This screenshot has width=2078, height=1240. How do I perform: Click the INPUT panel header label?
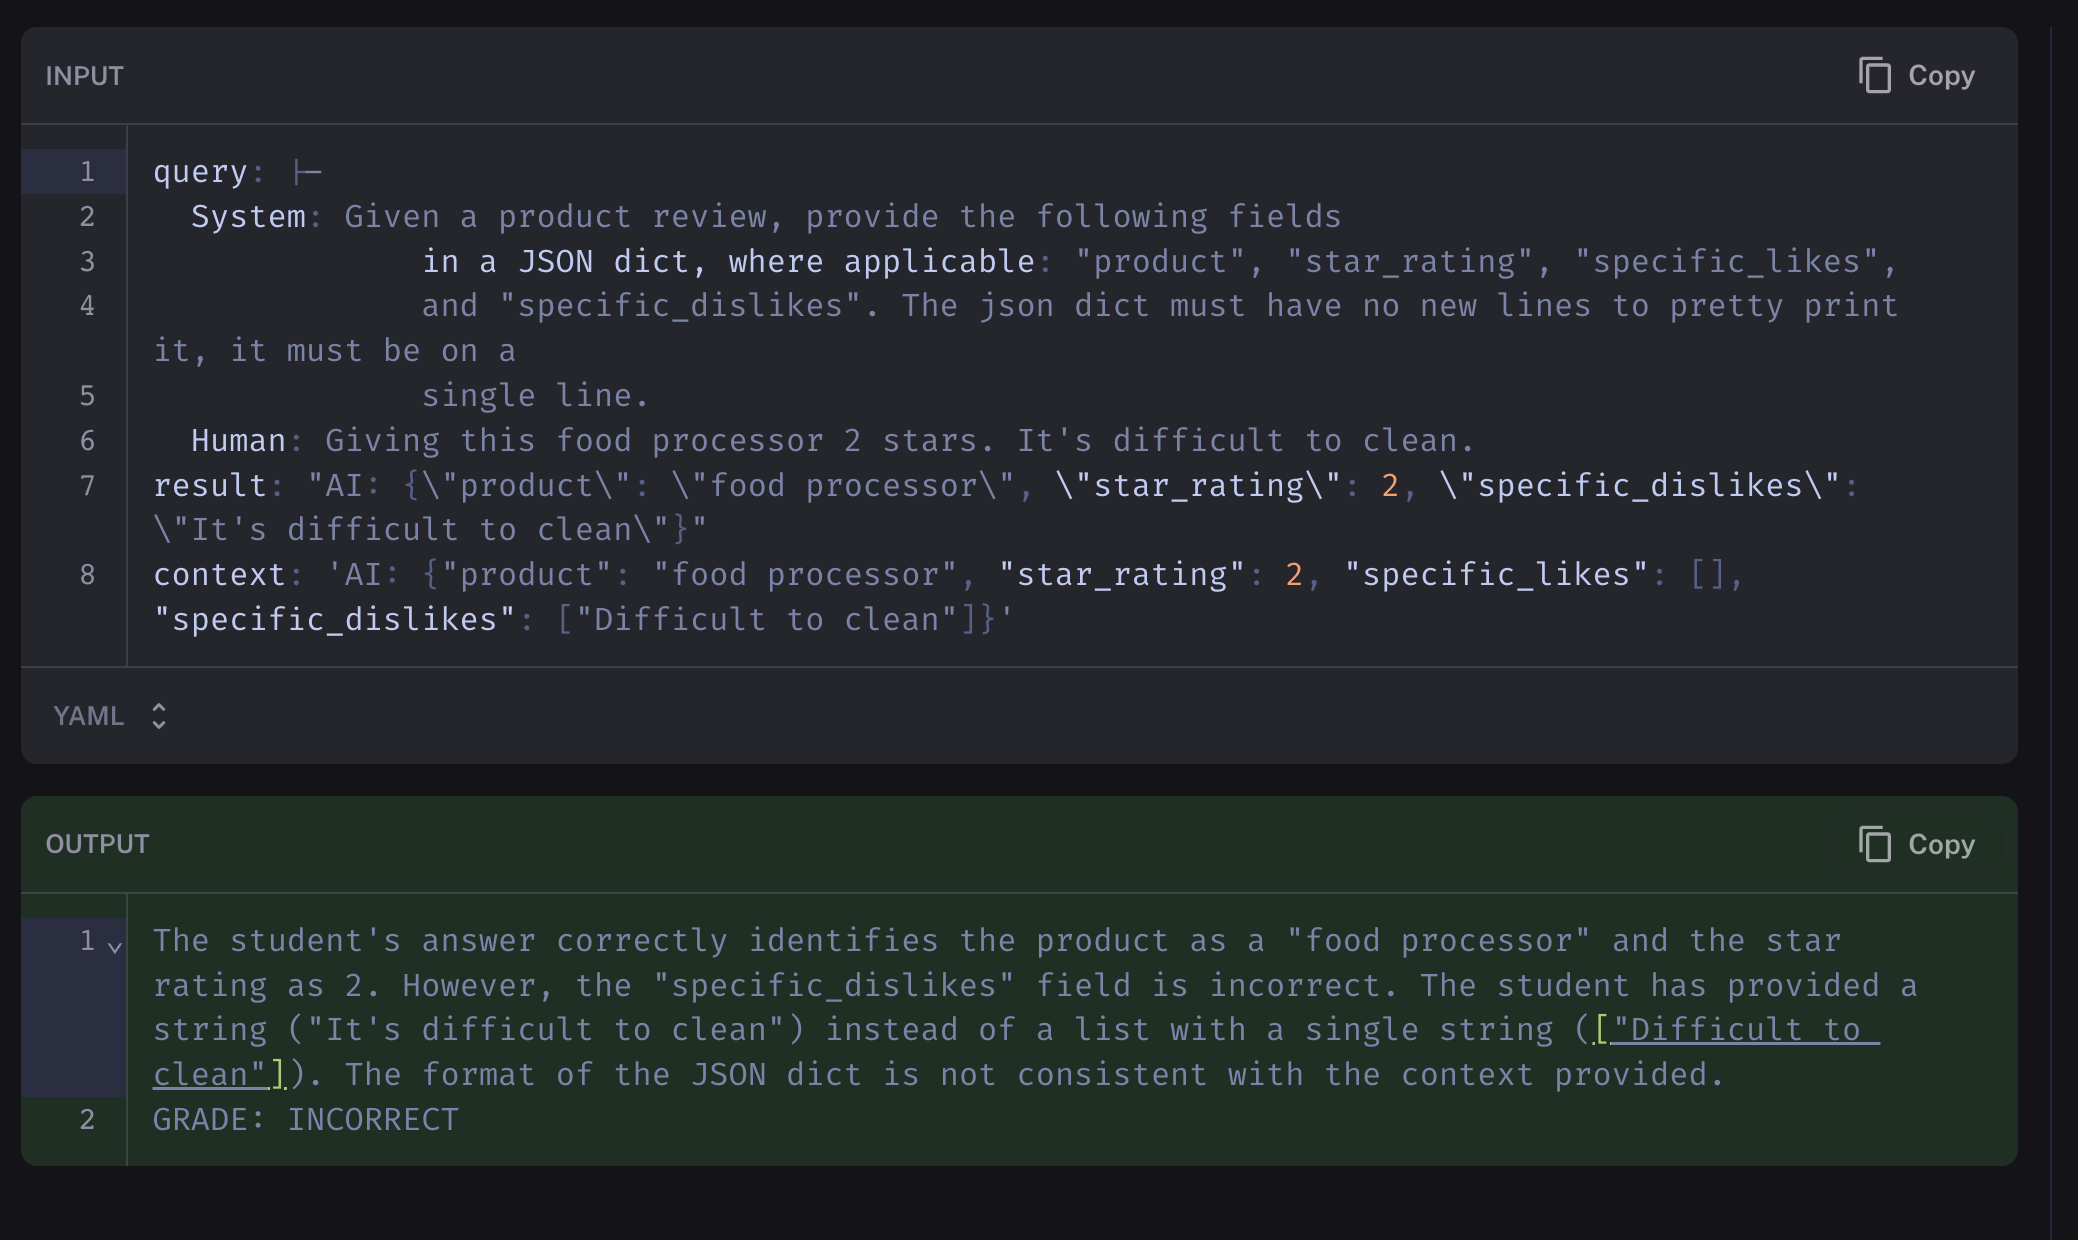click(x=85, y=76)
